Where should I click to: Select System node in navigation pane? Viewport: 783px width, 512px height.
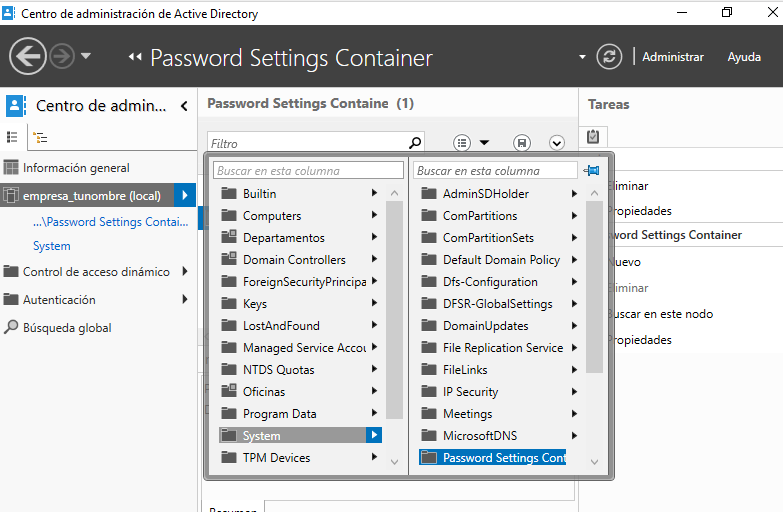[x=52, y=246]
